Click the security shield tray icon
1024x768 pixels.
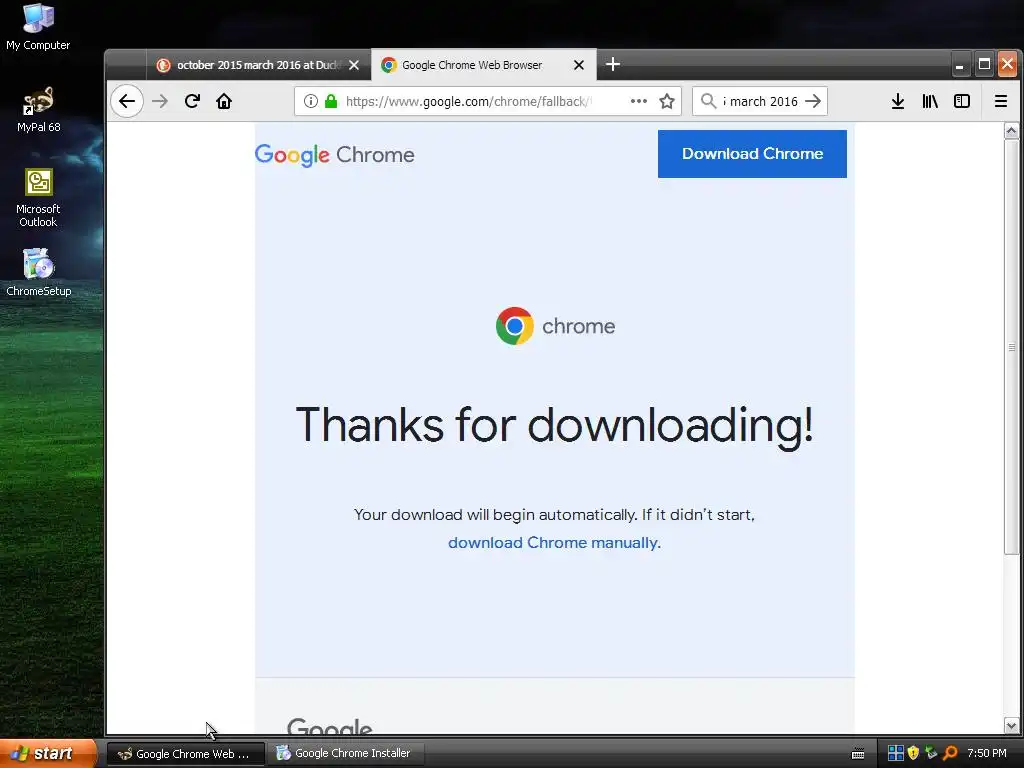(x=913, y=754)
